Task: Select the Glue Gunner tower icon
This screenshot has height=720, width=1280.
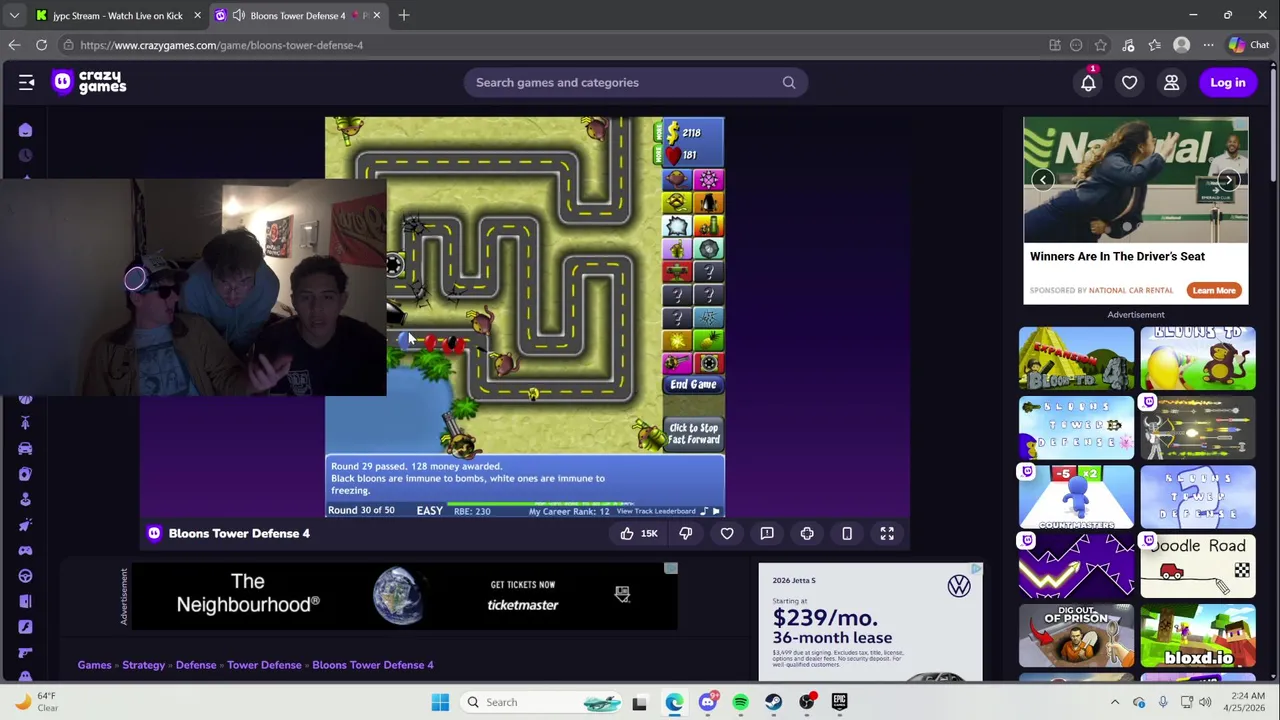Action: 709,226
